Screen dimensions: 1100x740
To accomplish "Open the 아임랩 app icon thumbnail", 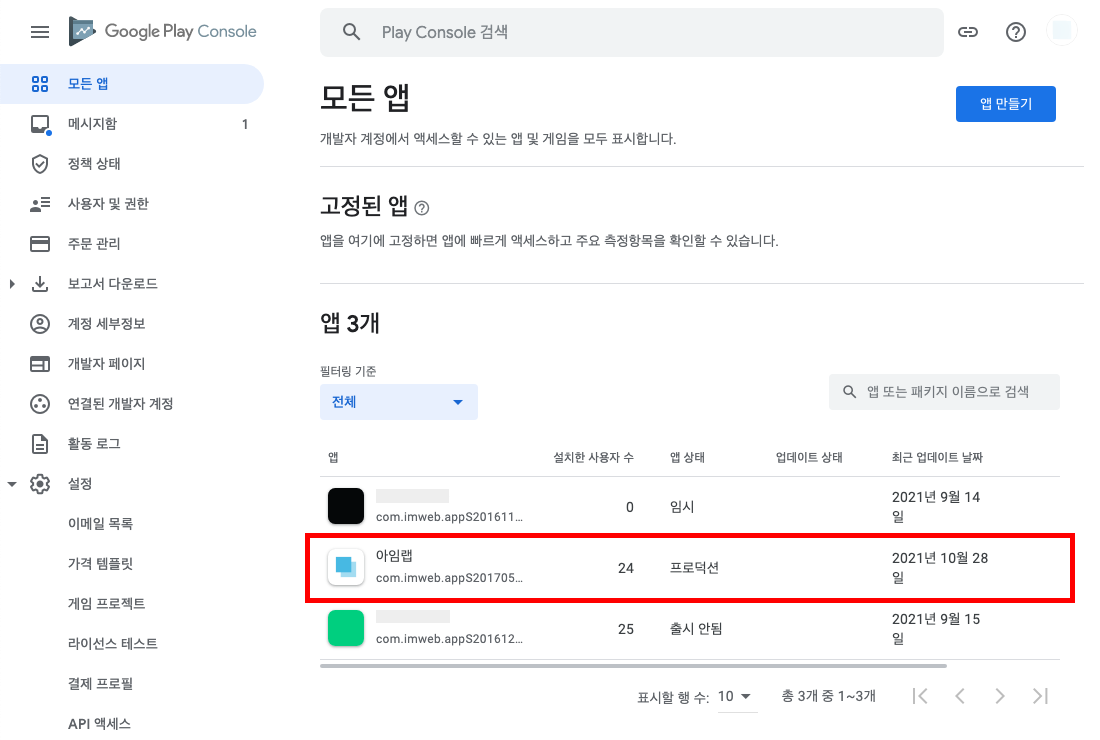I will tap(346, 568).
